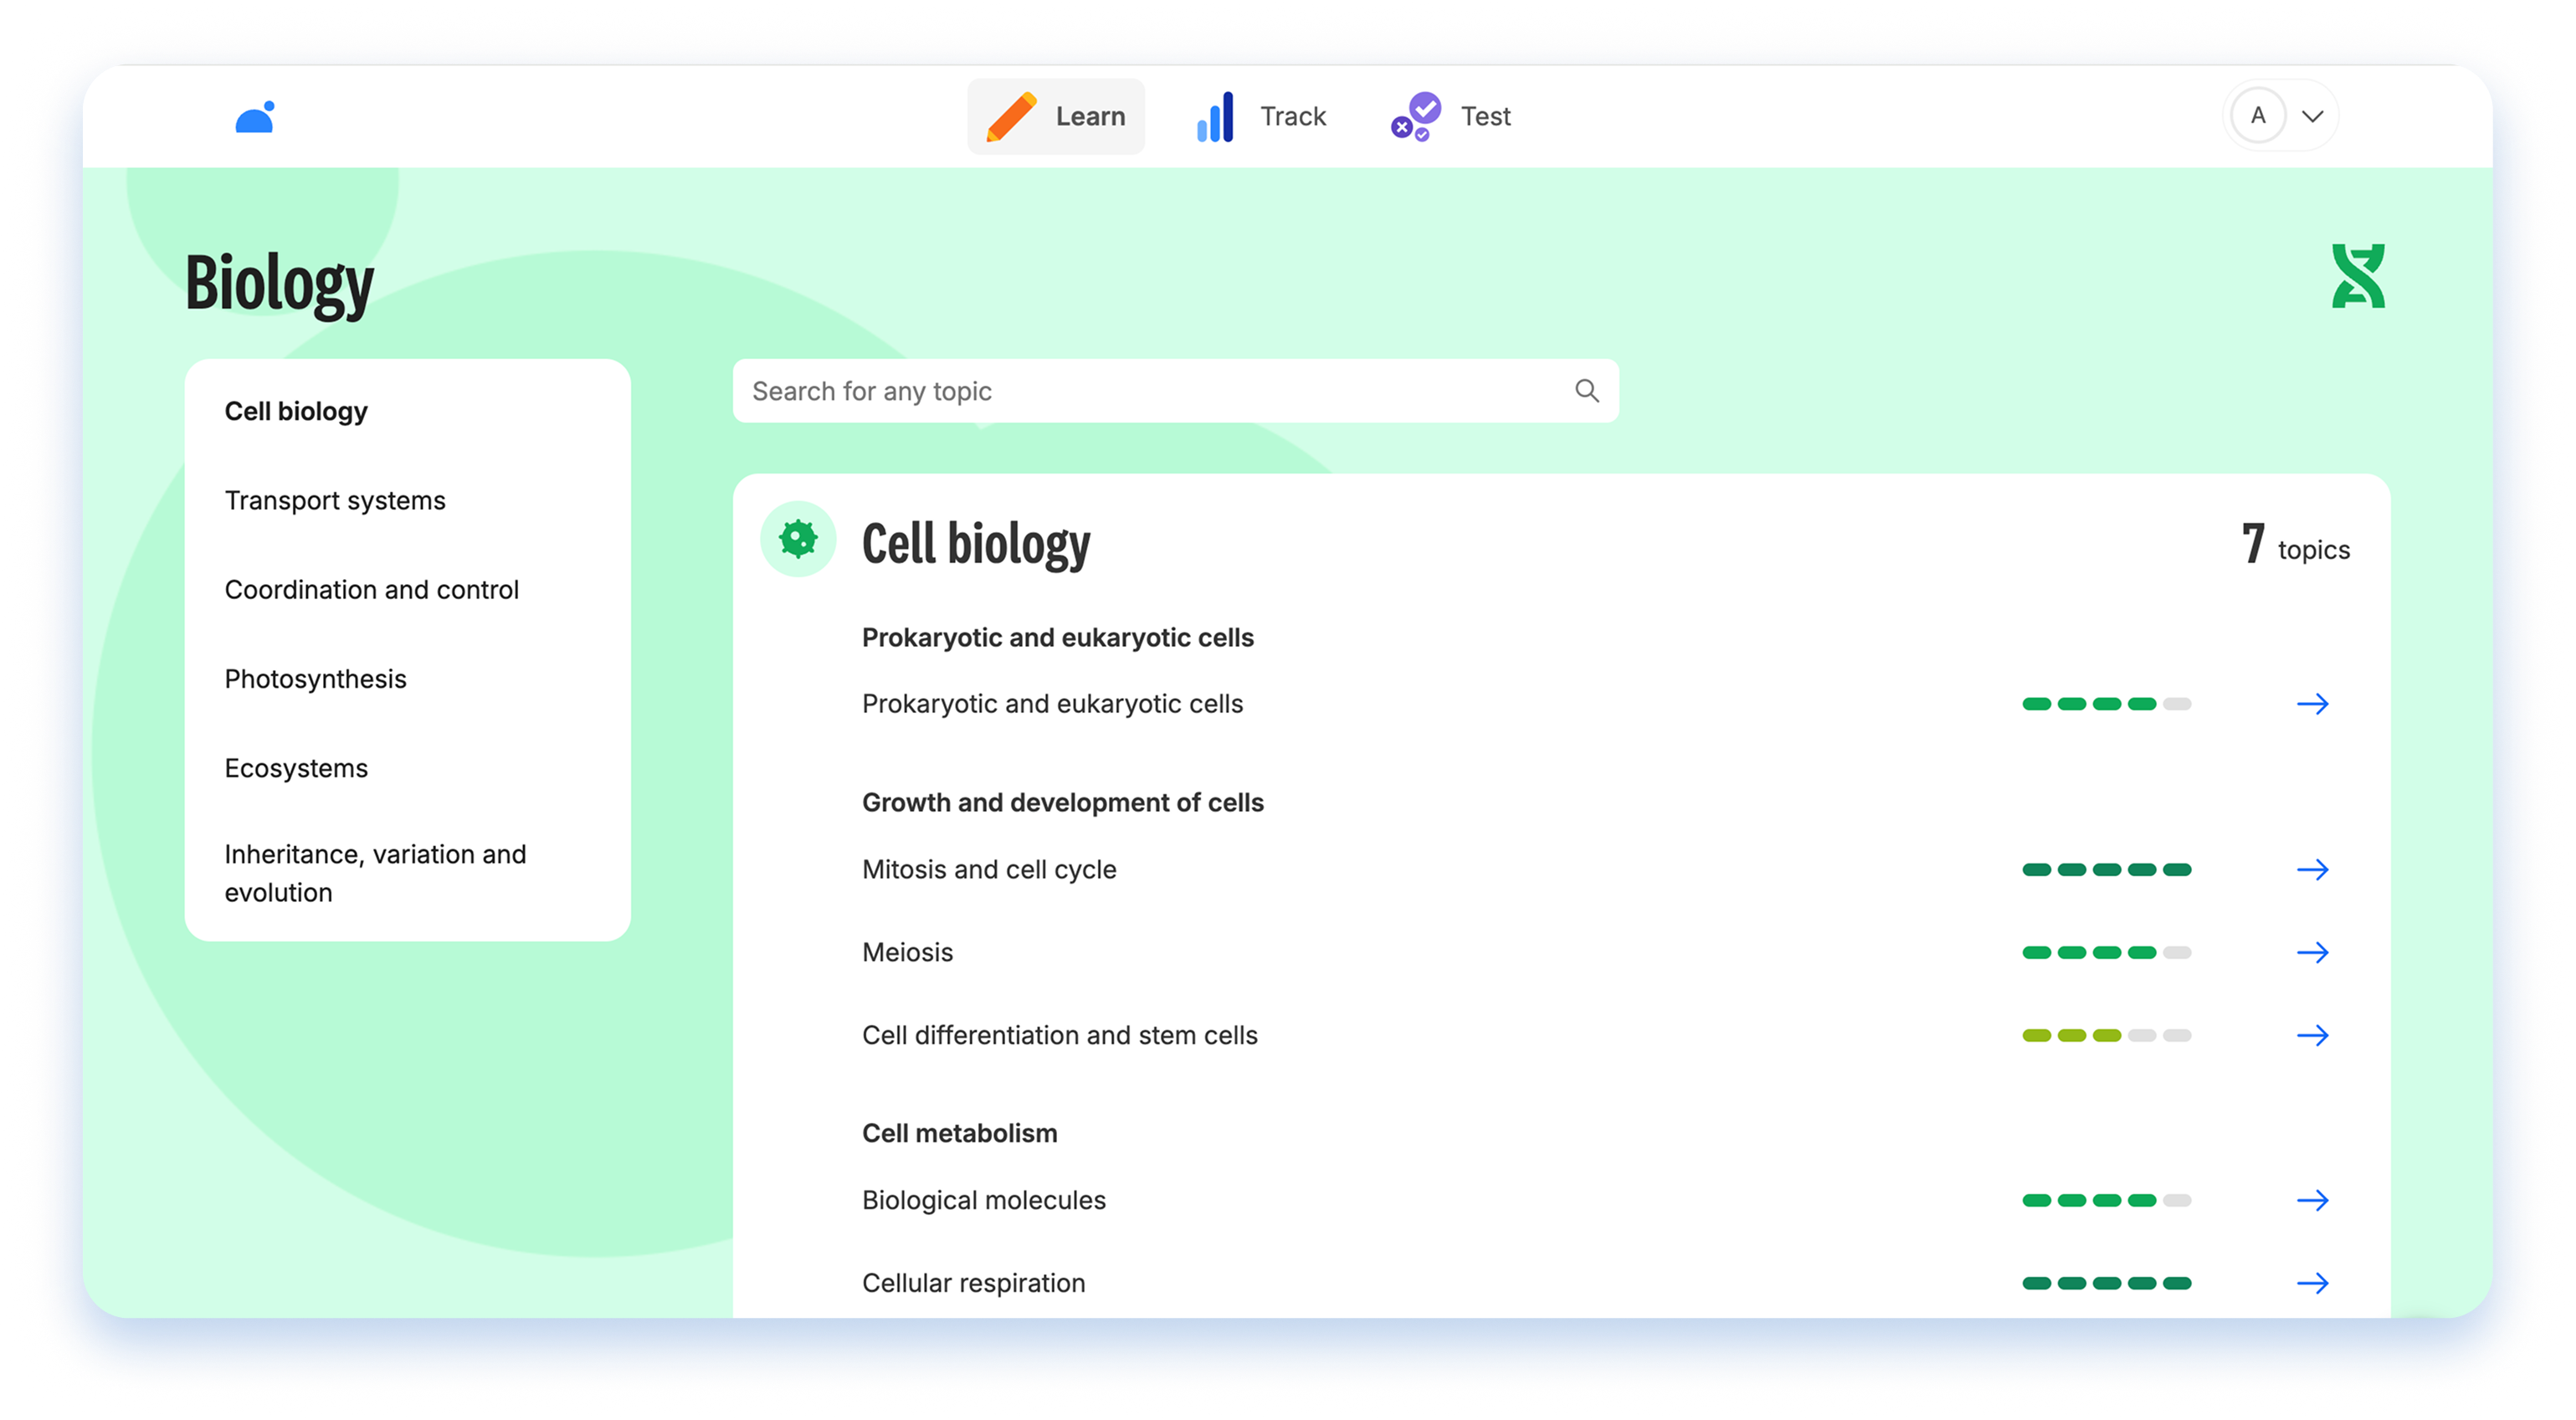Viewport: 2576px width, 1420px height.
Task: Click the magnifying glass search icon
Action: point(1587,391)
